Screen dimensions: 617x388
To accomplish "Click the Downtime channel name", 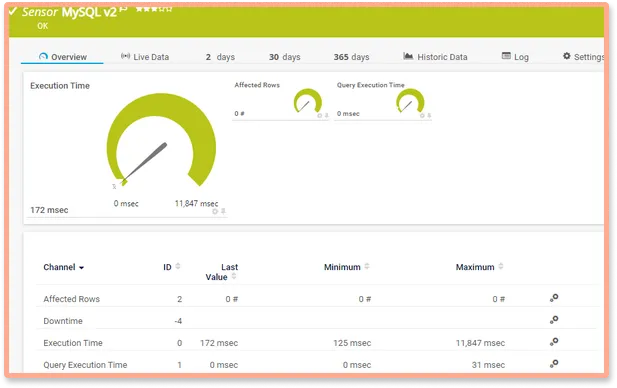I will pos(63,321).
